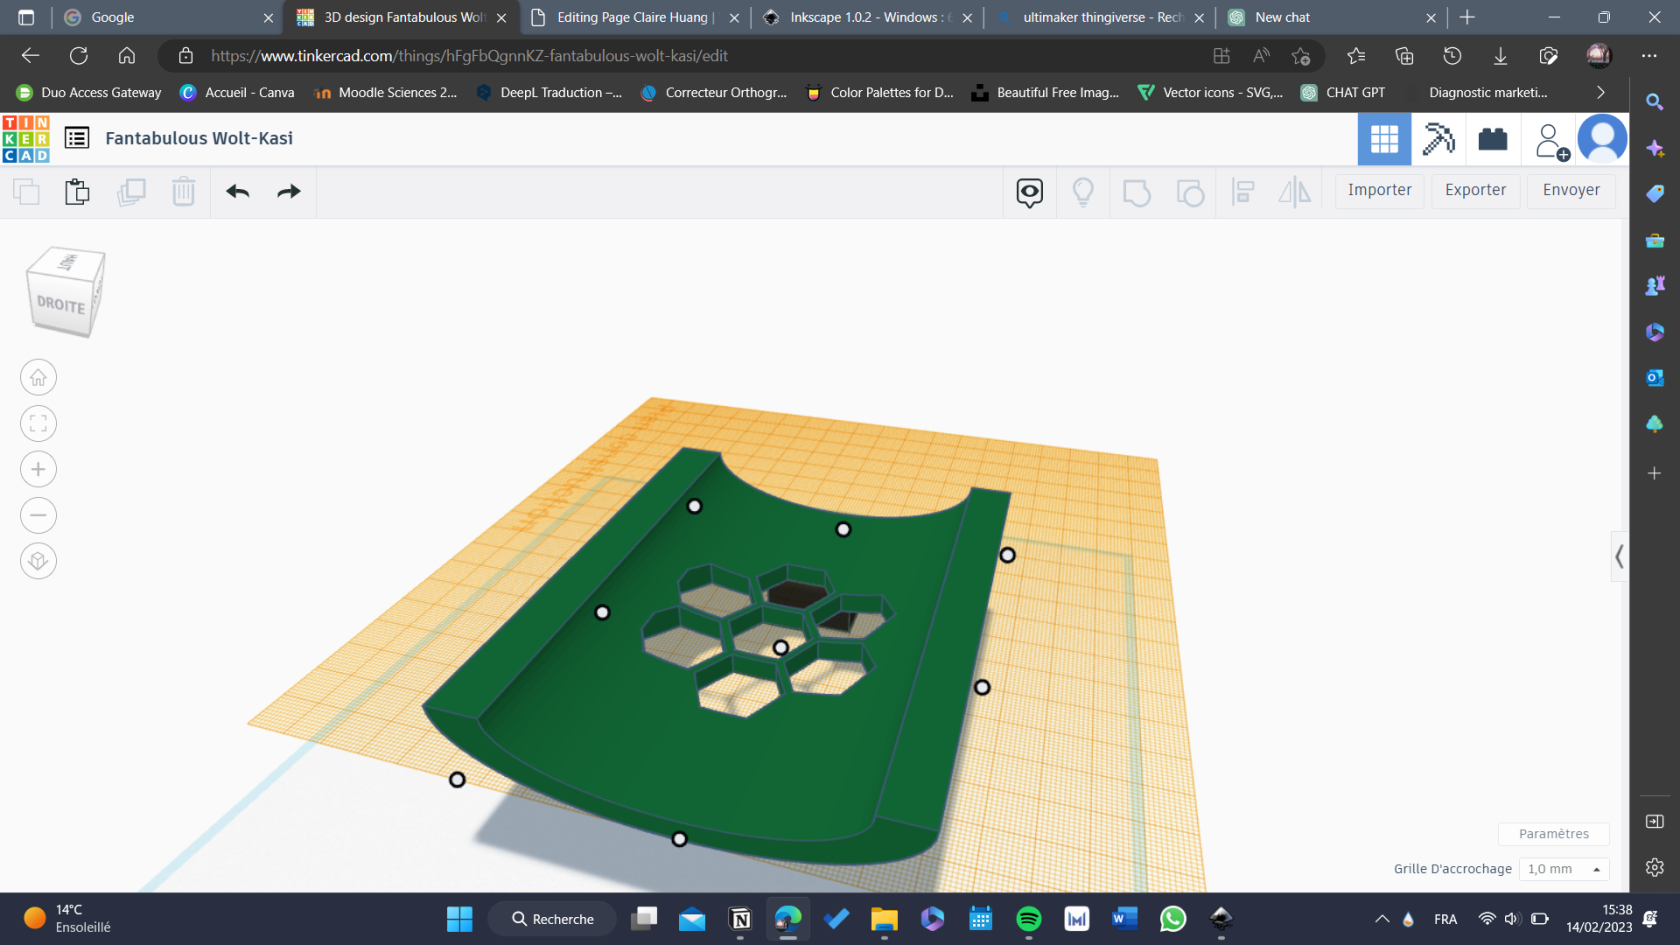Click the Exporter button
The image size is (1680, 945).
click(x=1476, y=190)
